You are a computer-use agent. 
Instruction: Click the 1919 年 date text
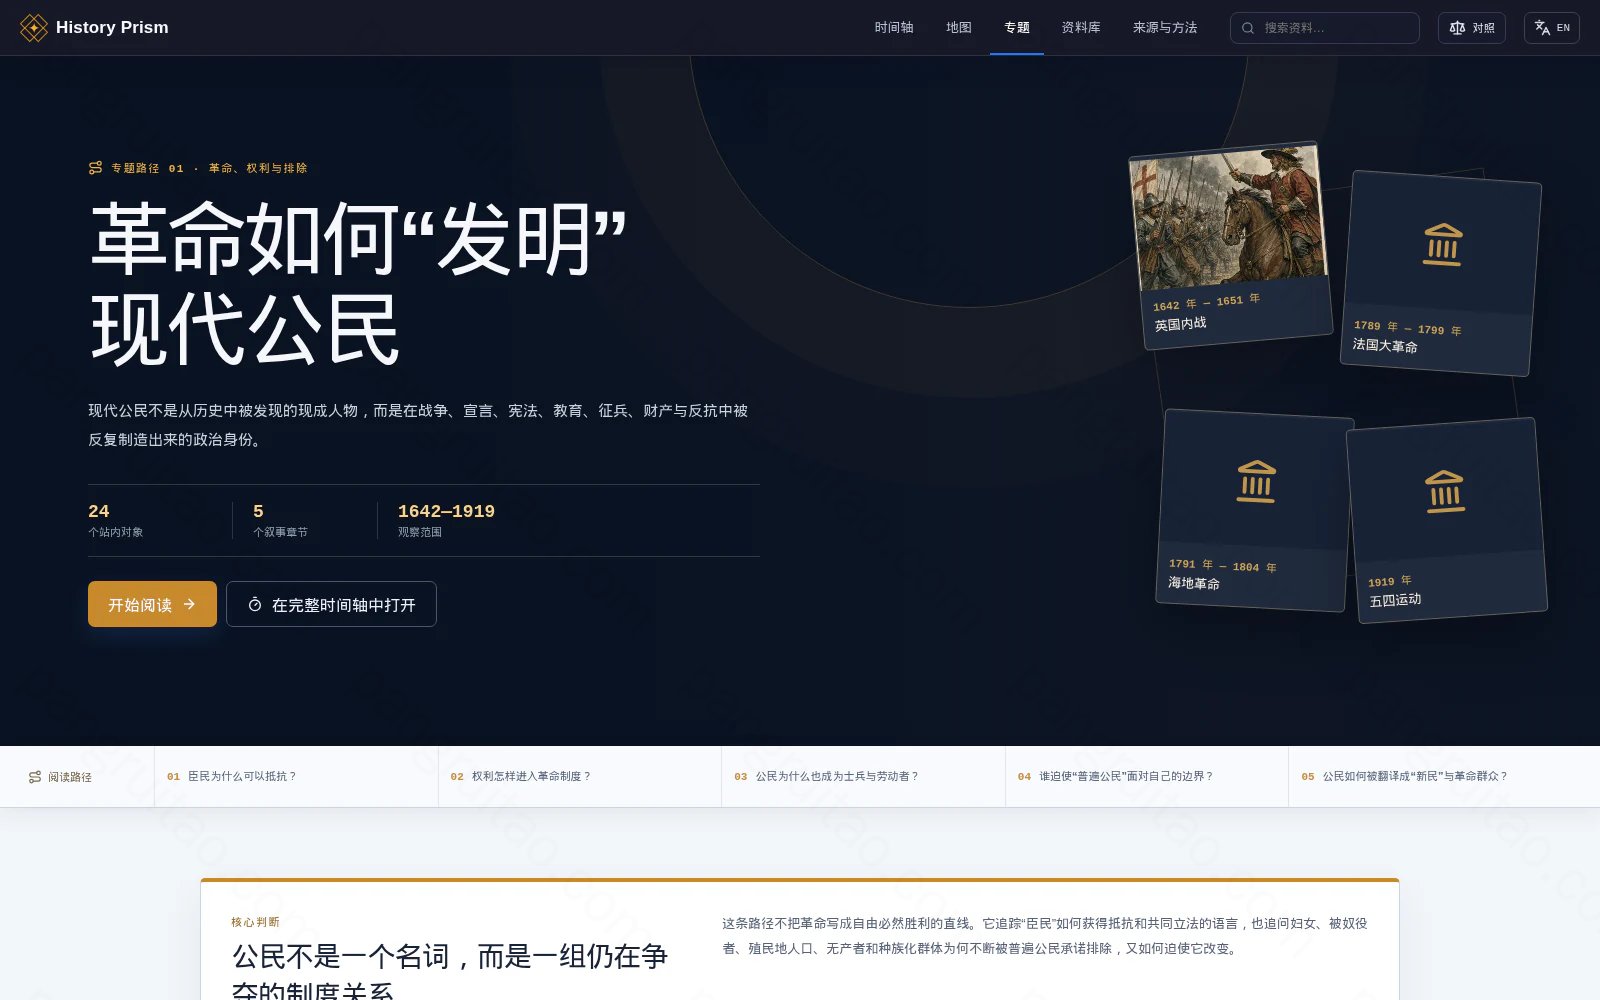point(1390,581)
